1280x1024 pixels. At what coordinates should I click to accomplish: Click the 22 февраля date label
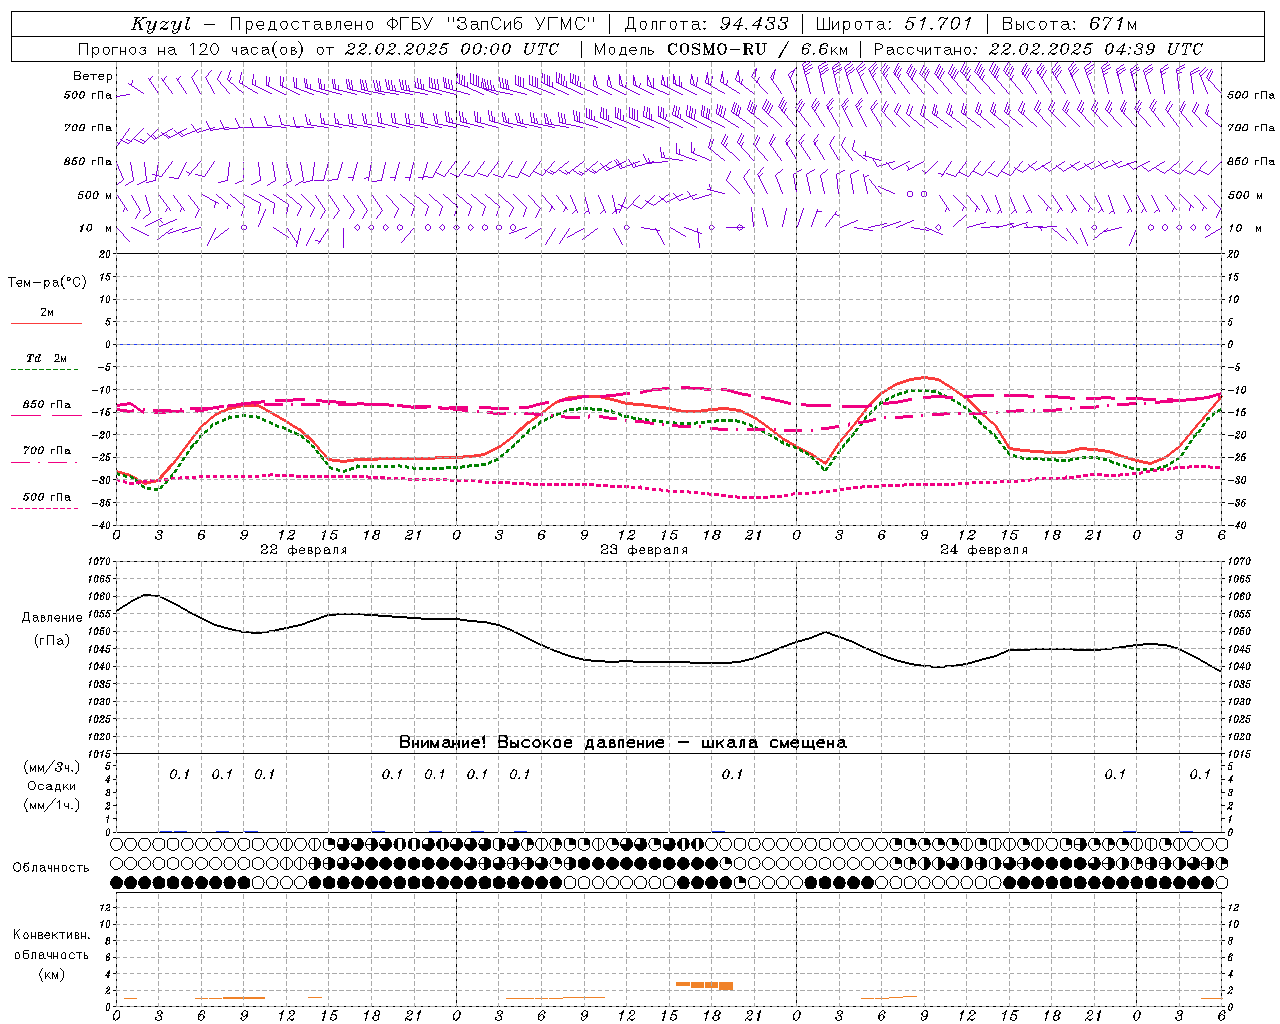point(304,550)
